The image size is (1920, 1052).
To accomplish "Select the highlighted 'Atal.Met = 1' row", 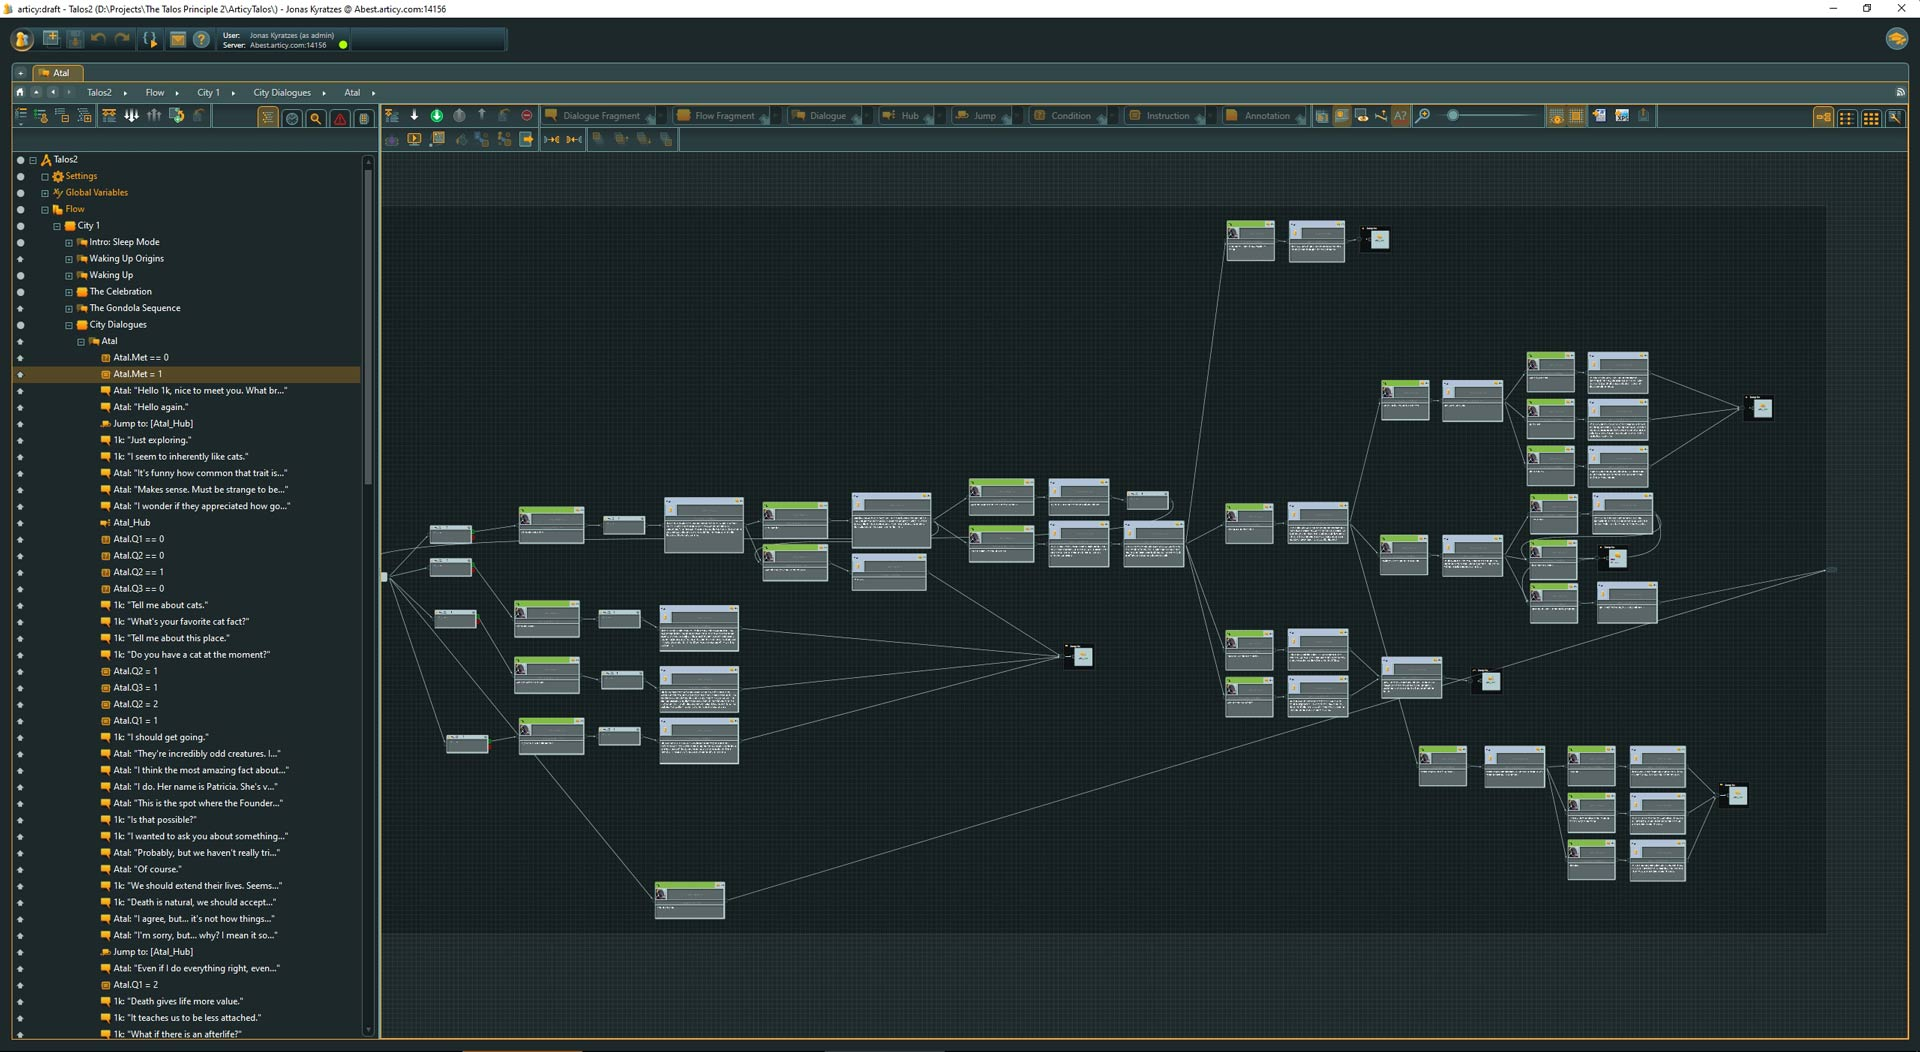I will pyautogui.click(x=186, y=374).
